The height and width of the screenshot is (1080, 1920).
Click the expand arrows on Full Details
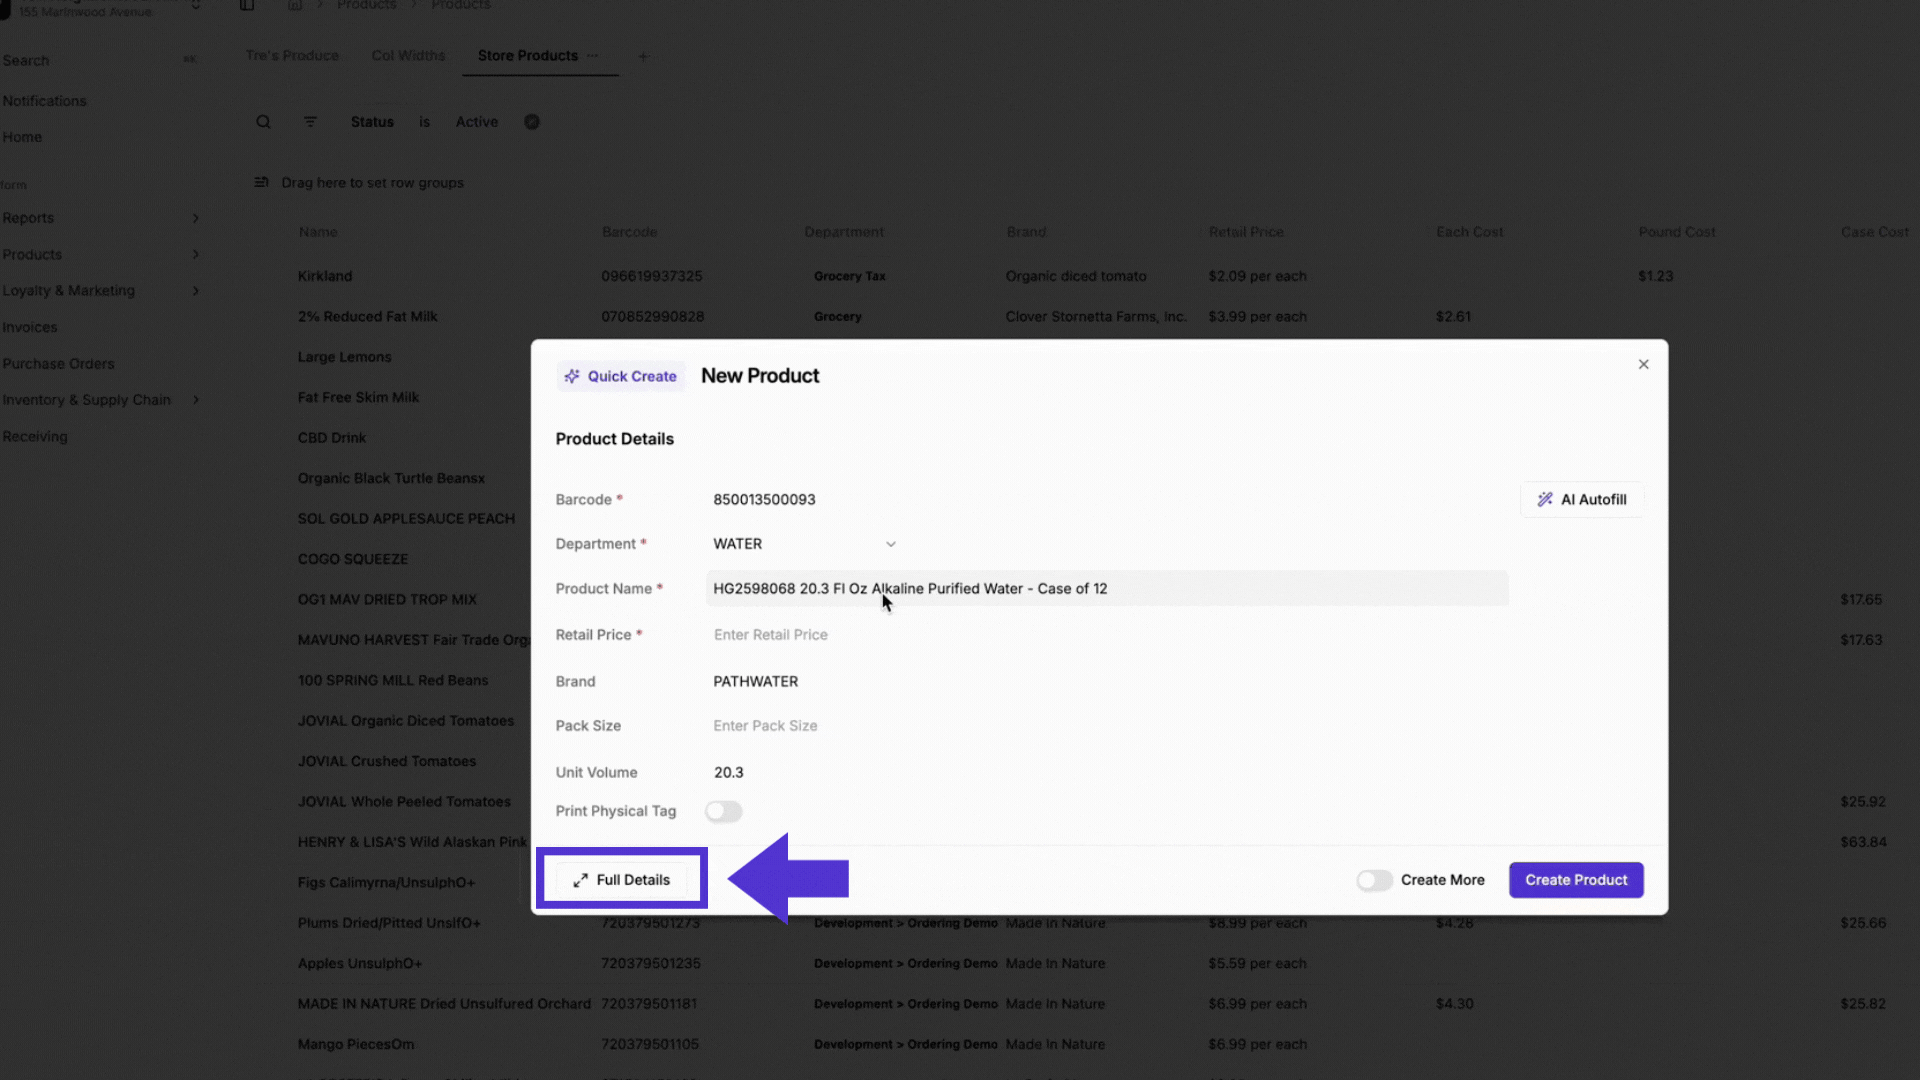[580, 880]
